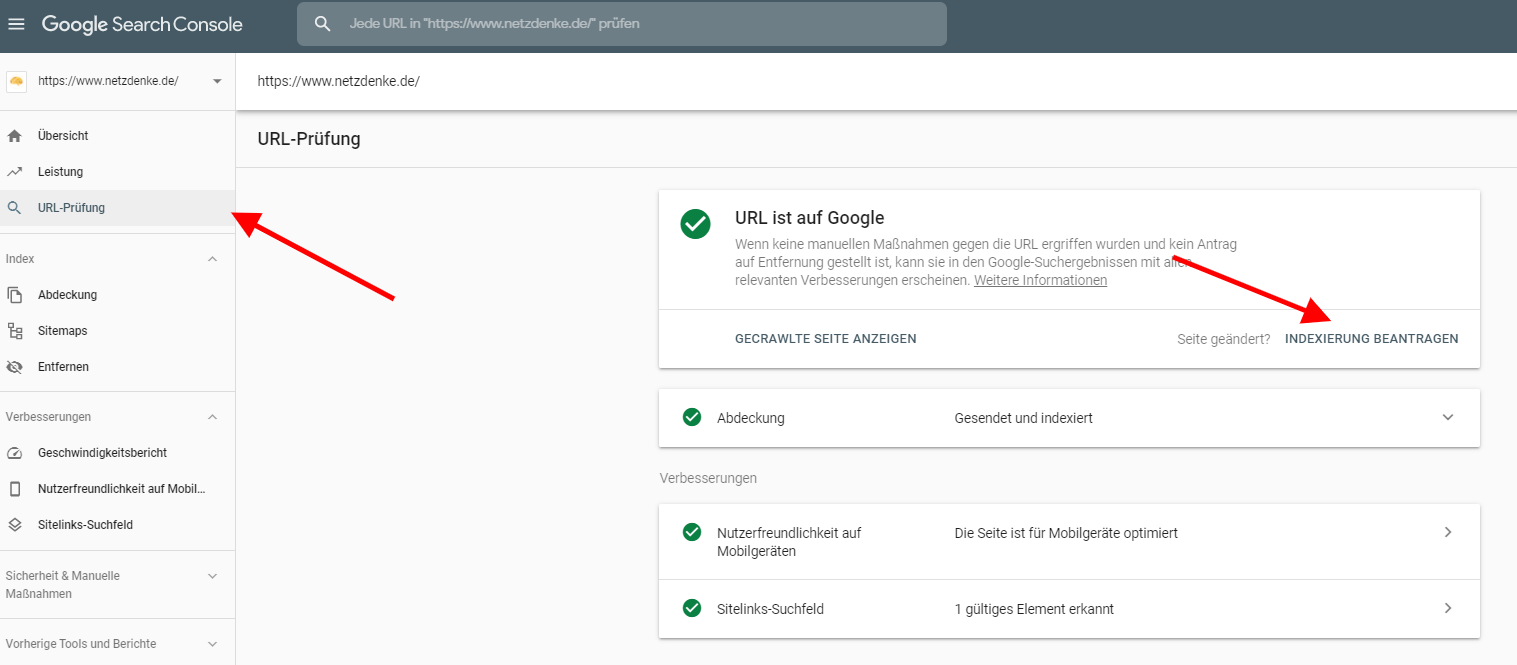Click the mobile phone icon for Nutzerfreundlichkeit
This screenshot has height=665, width=1517.
(x=14, y=489)
